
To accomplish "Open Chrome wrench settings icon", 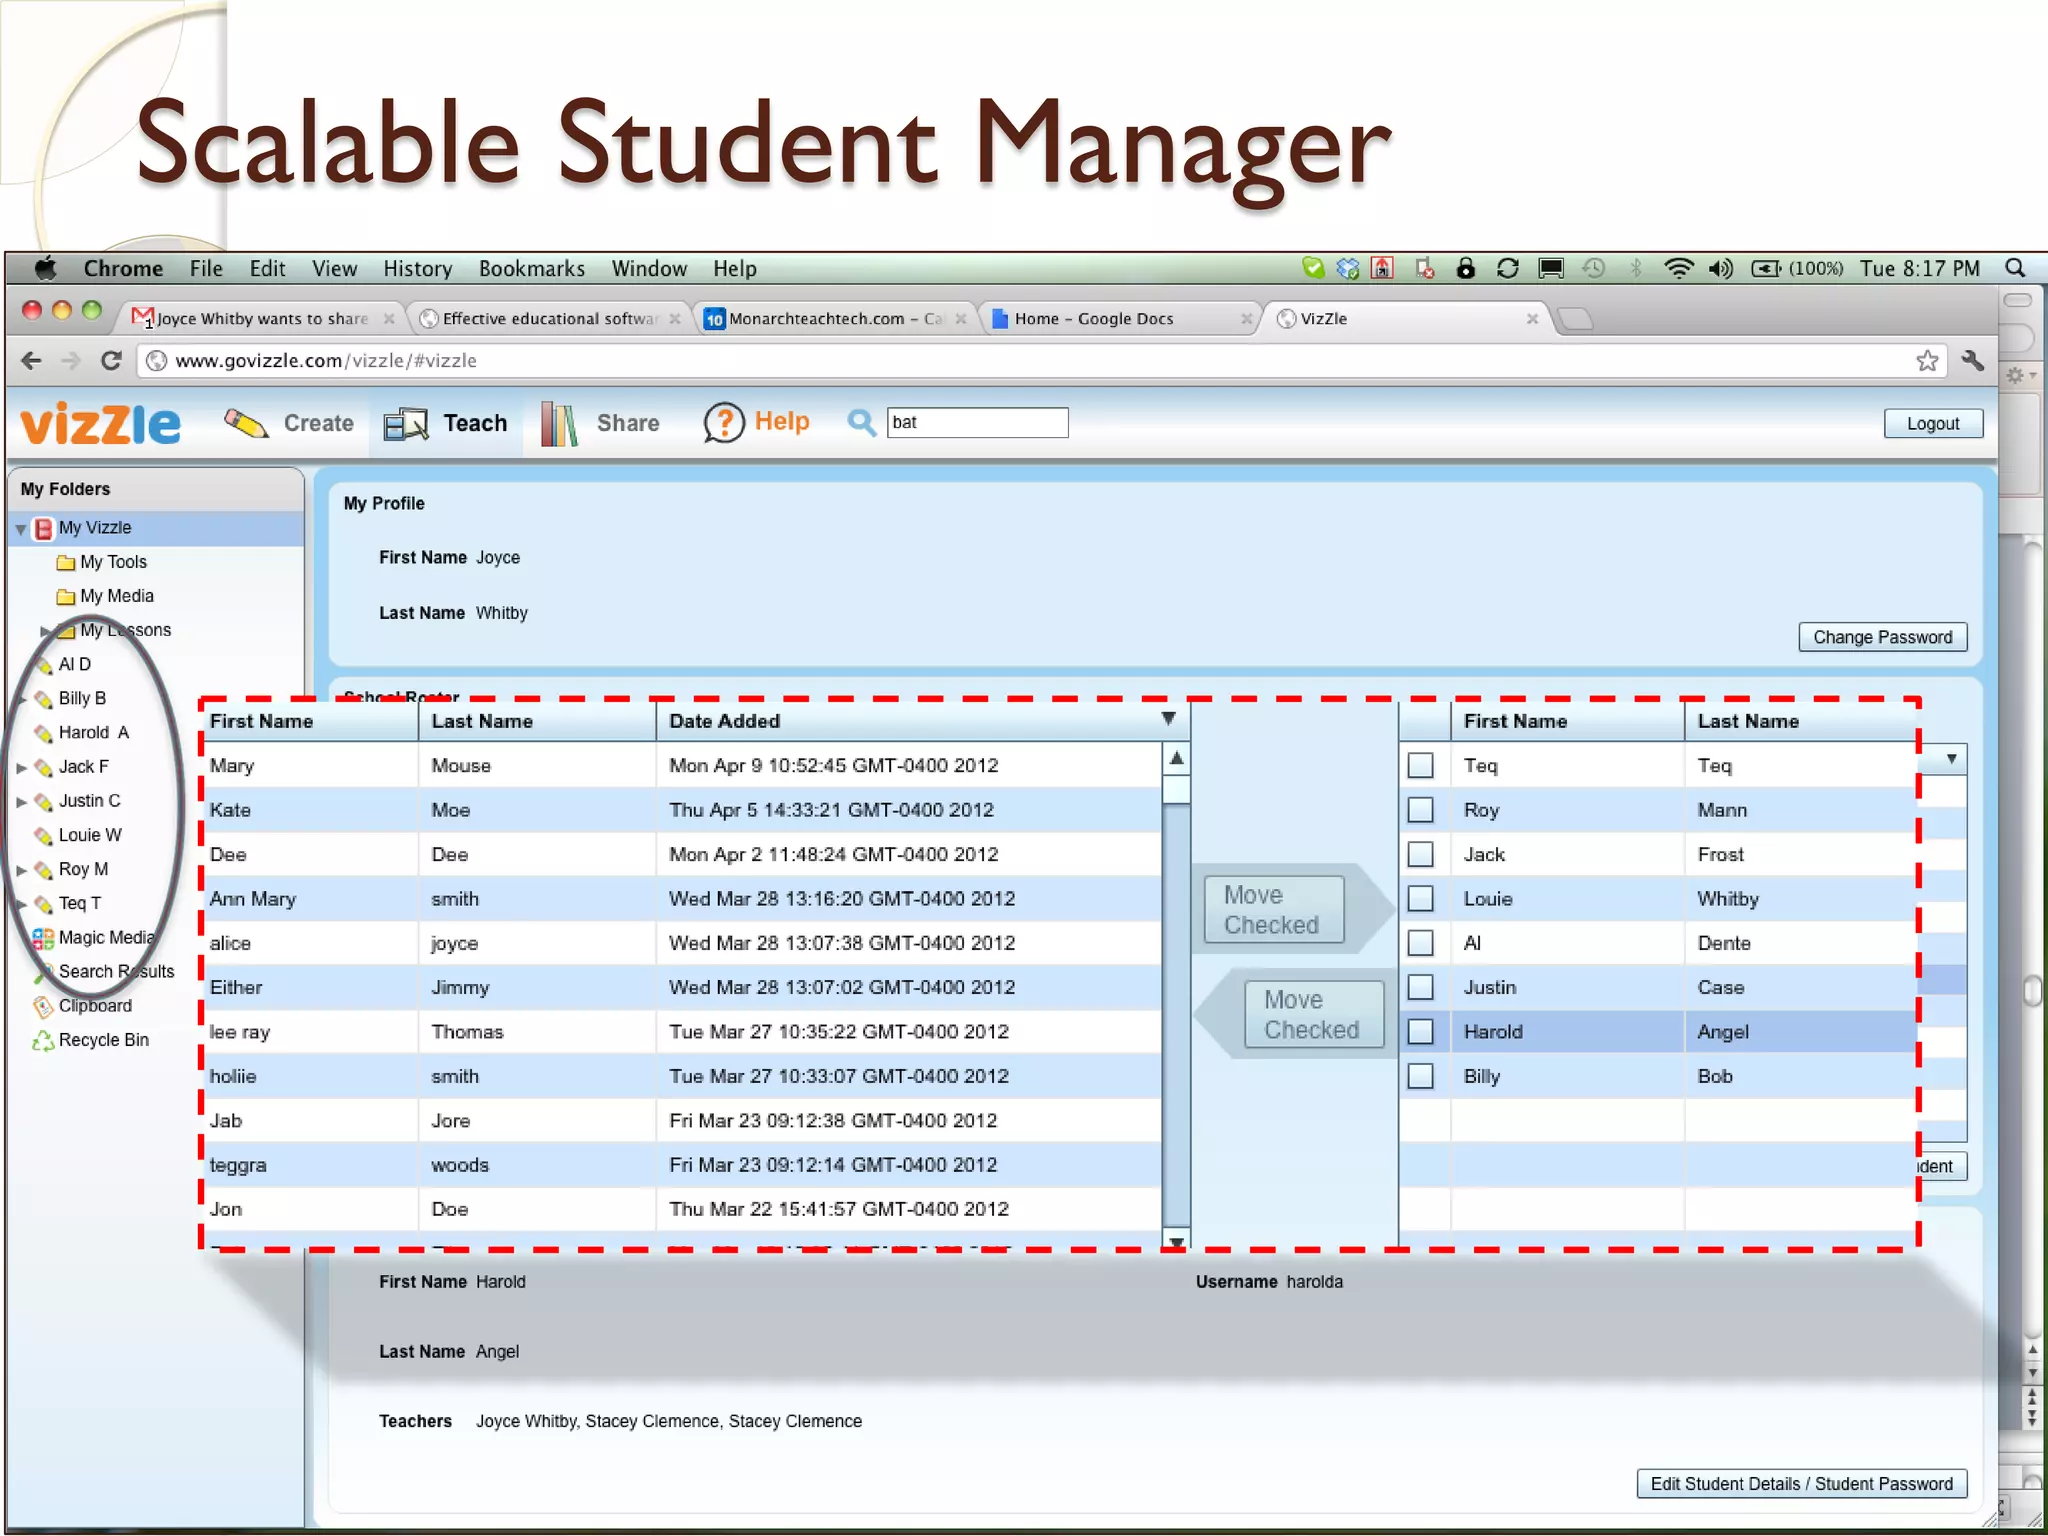I will [x=1972, y=361].
